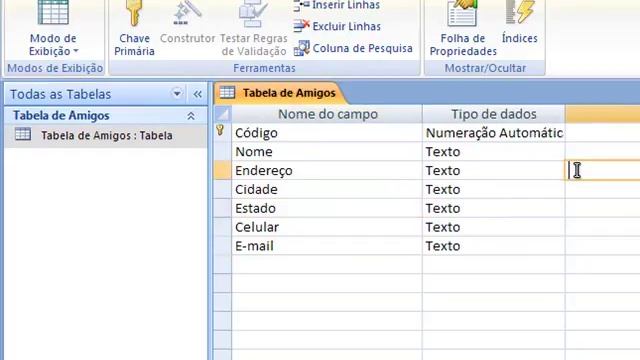This screenshot has width=640, height=360.
Task: Click the Chave Primária key icon
Action: (x=134, y=14)
